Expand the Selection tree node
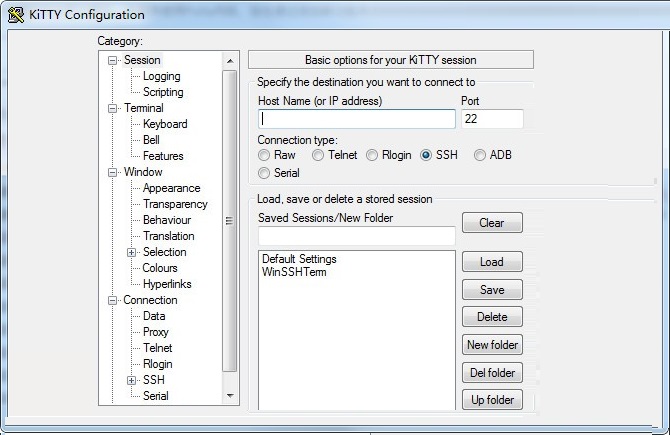The width and height of the screenshot is (670, 435). [x=132, y=253]
